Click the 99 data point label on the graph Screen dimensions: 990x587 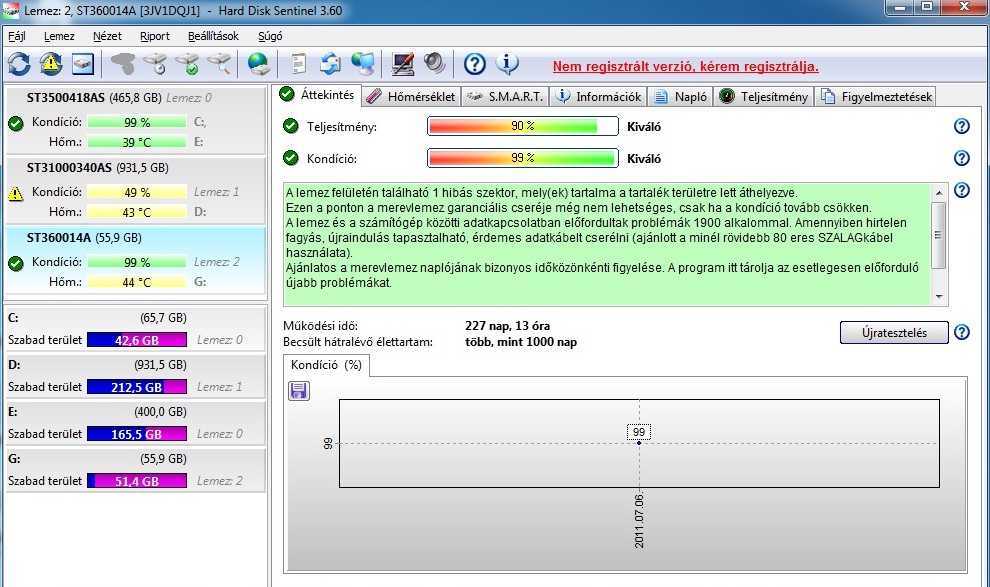pos(639,432)
